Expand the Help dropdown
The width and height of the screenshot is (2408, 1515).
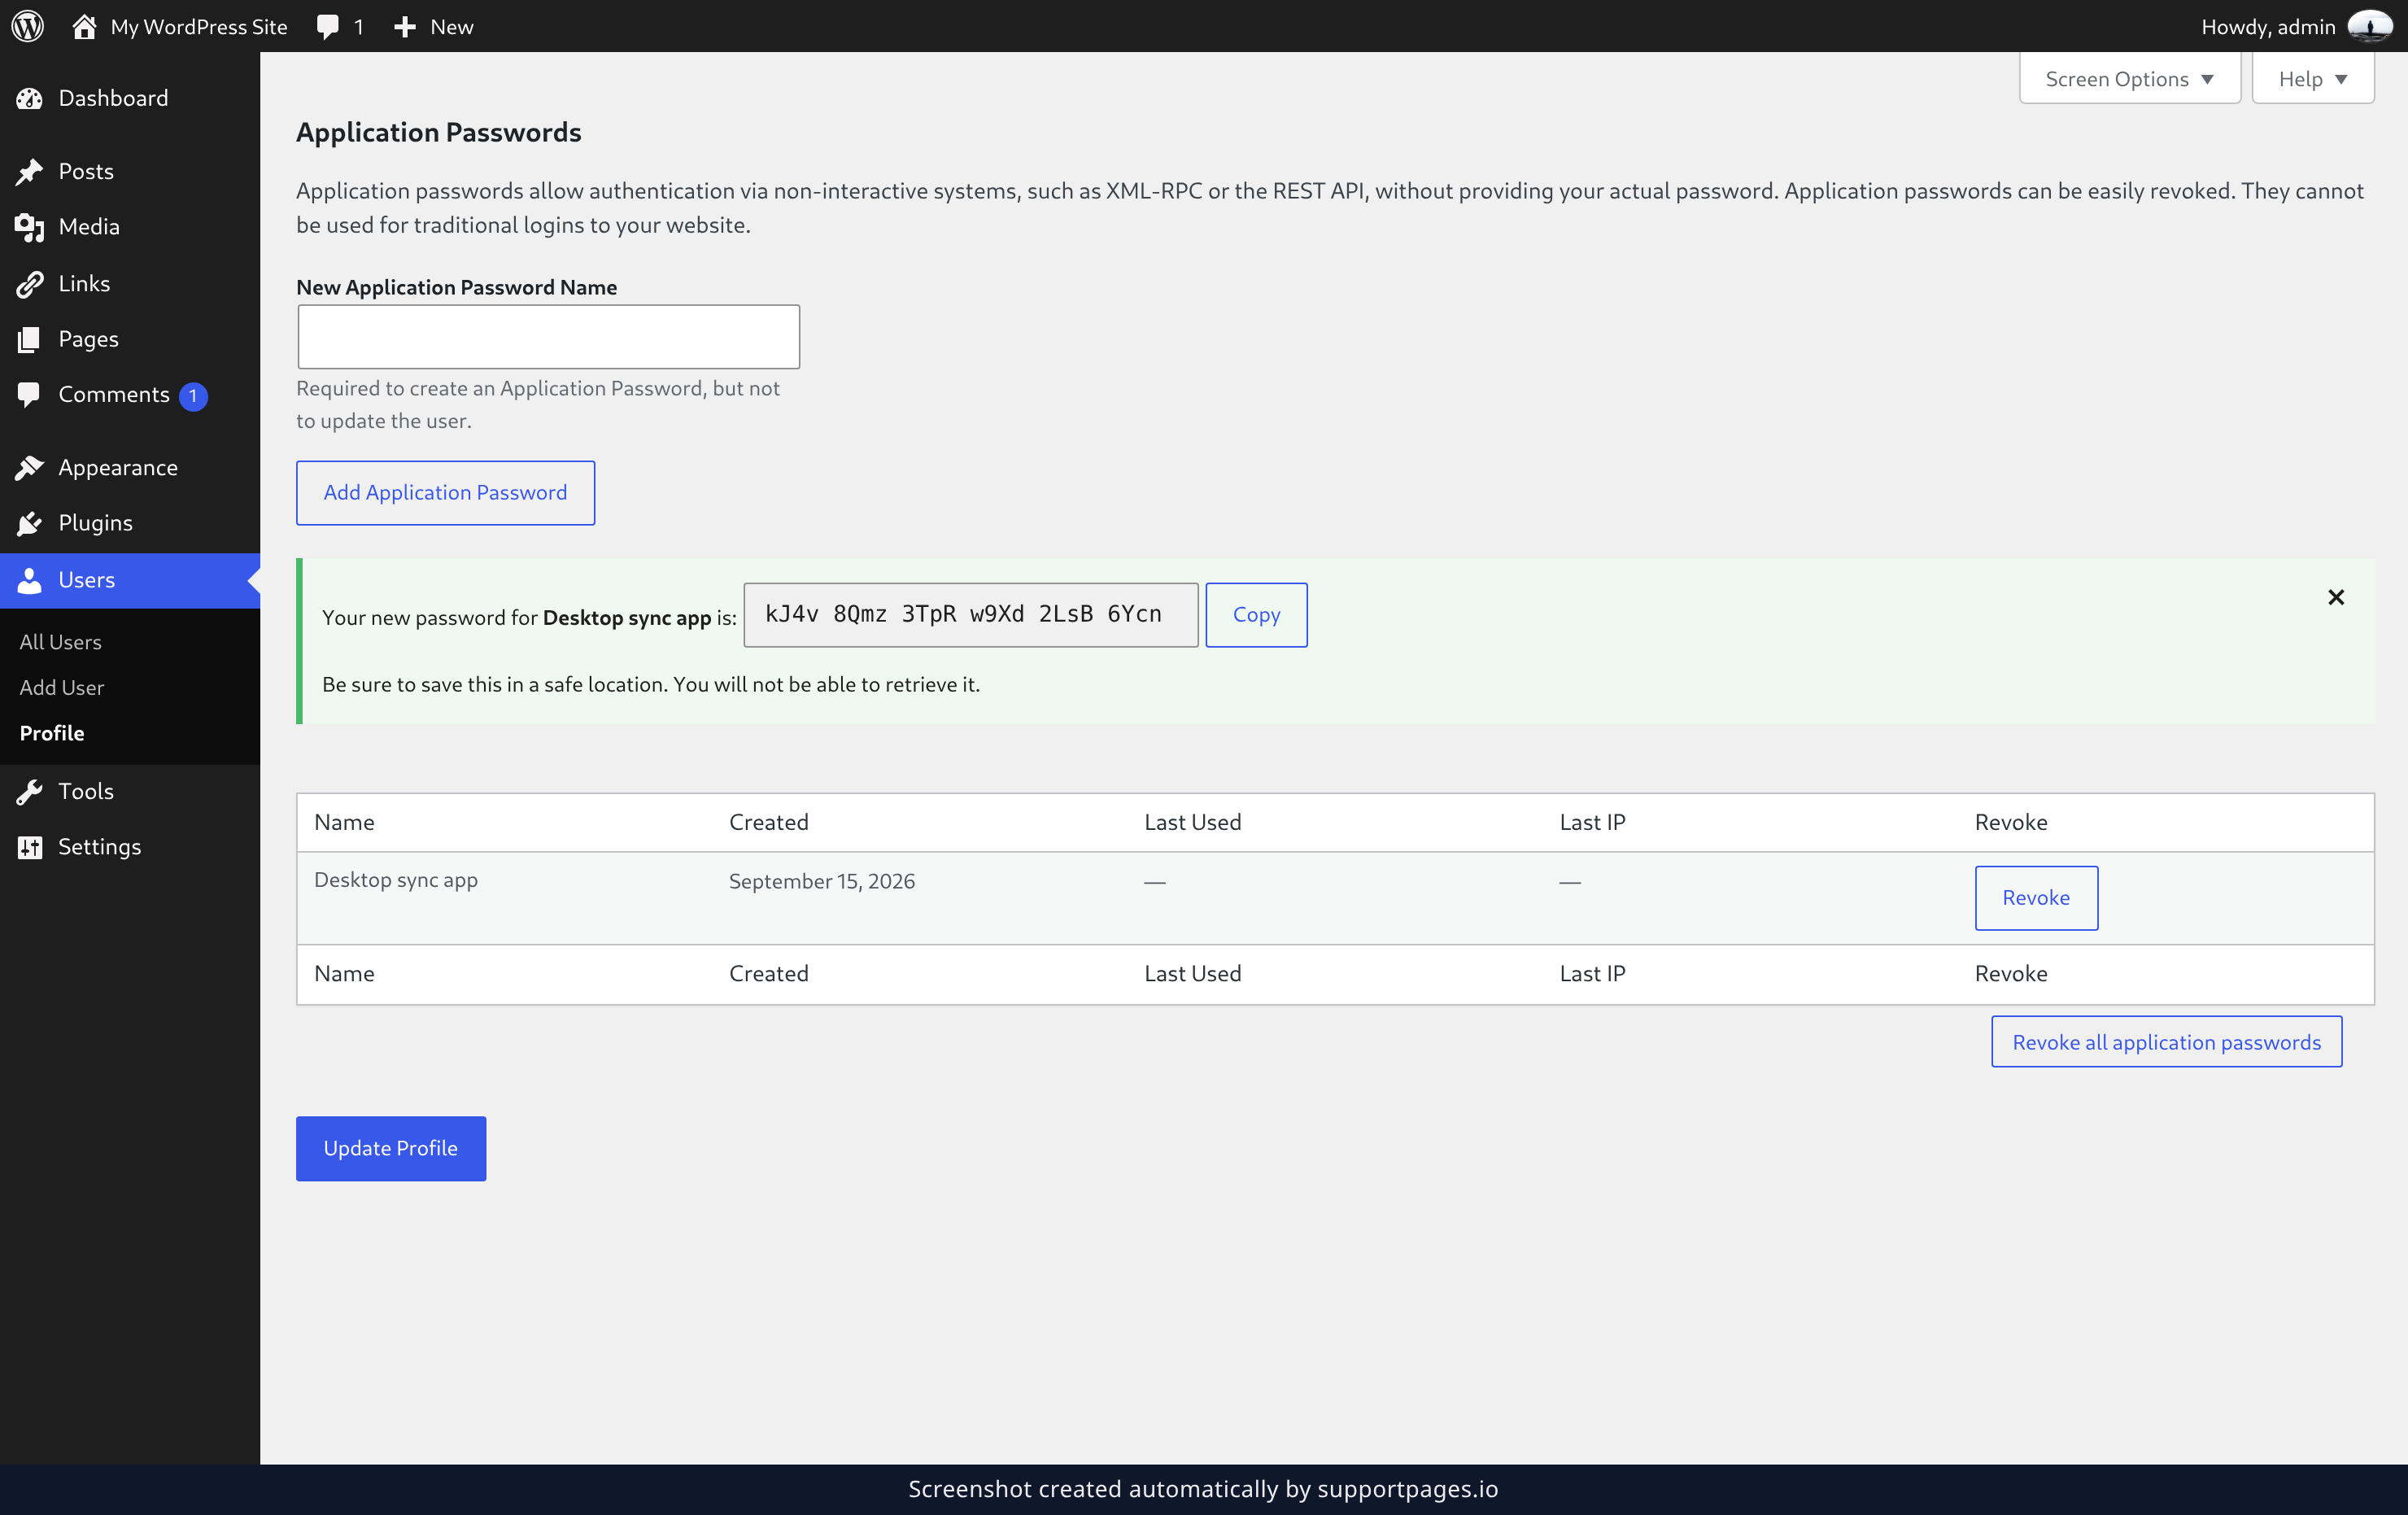(x=2312, y=78)
